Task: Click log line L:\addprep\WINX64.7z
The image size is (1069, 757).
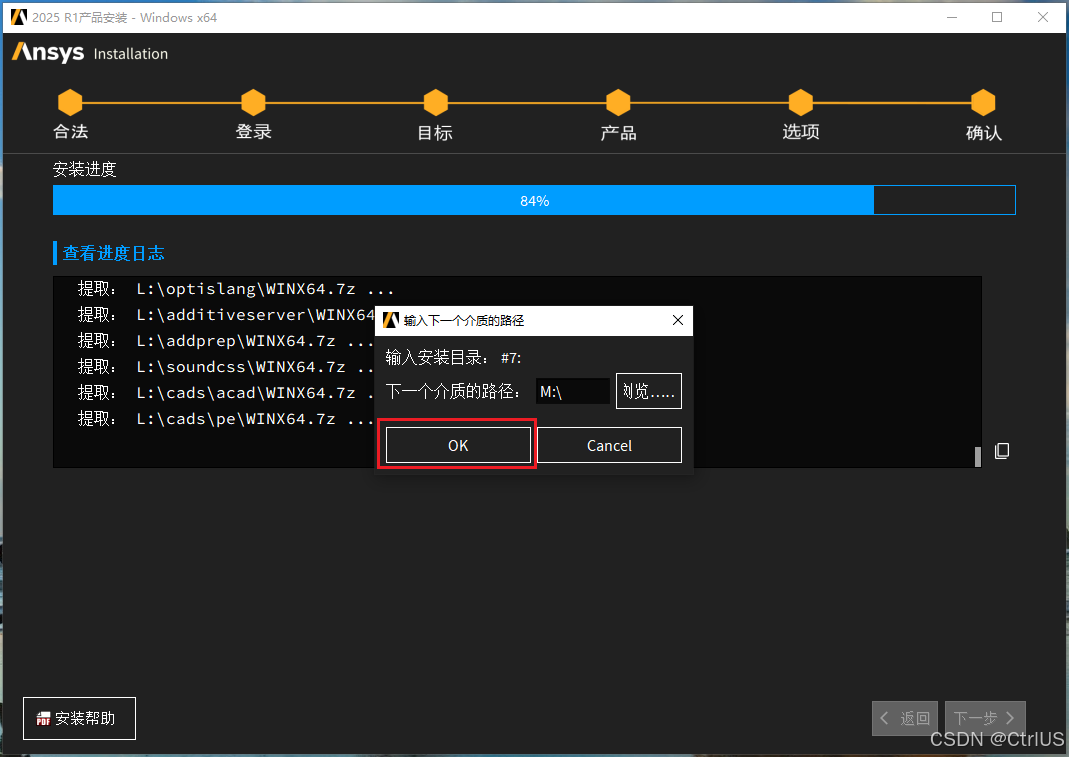Action: (226, 341)
